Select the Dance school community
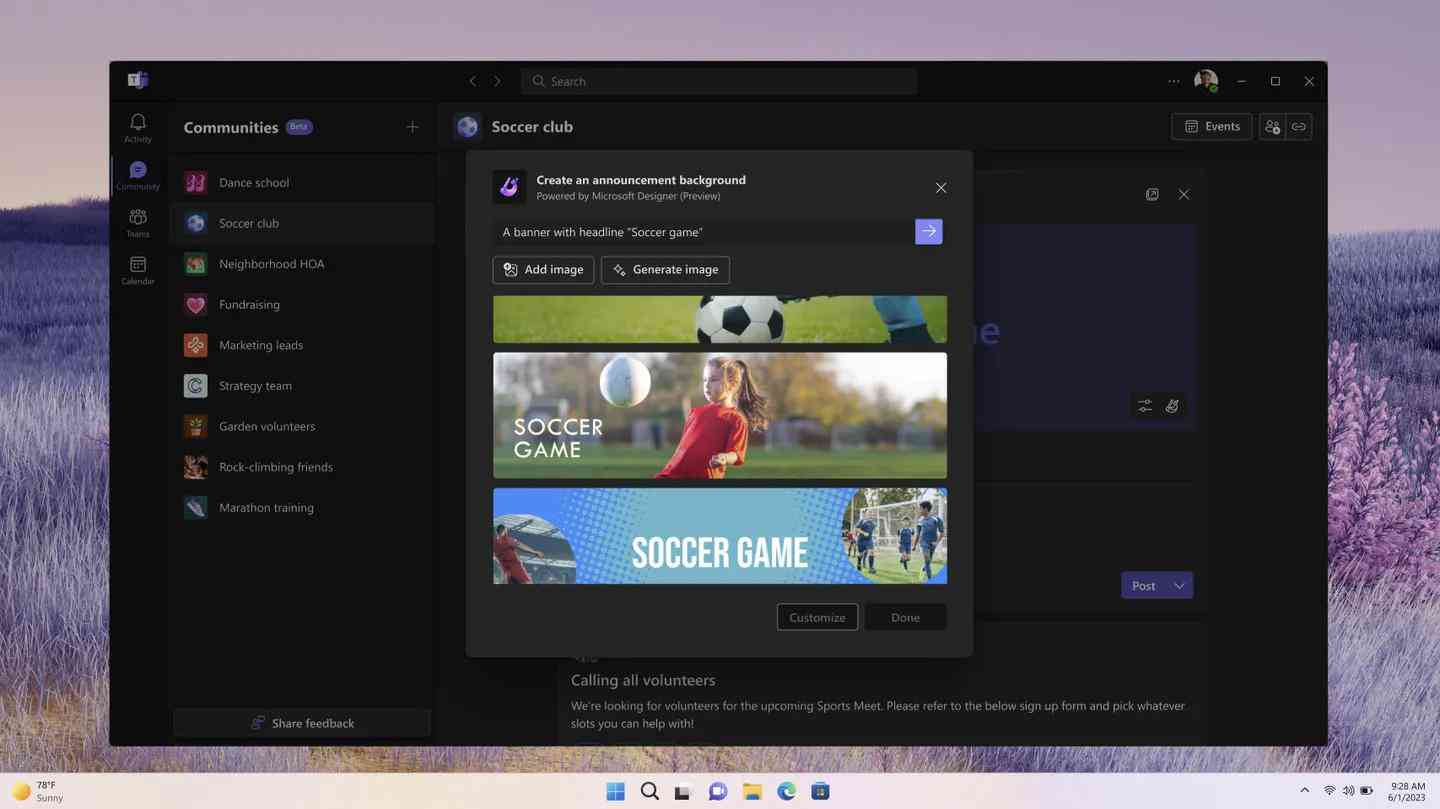 point(254,183)
